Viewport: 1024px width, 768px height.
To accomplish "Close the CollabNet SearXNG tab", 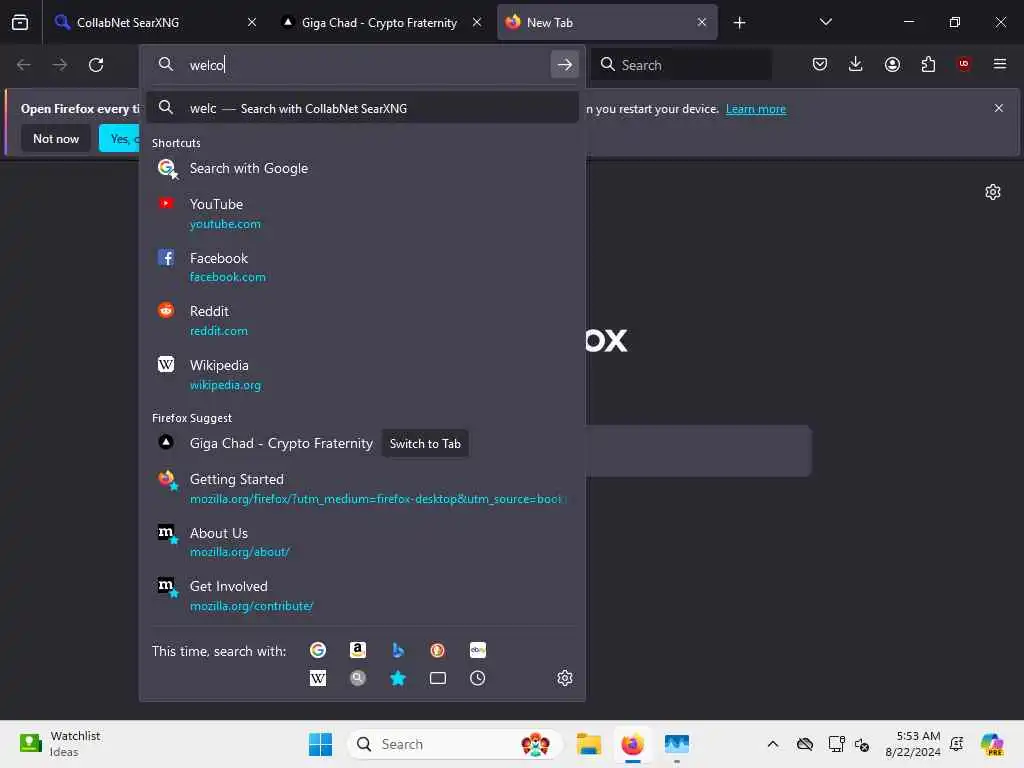I will coord(252,22).
